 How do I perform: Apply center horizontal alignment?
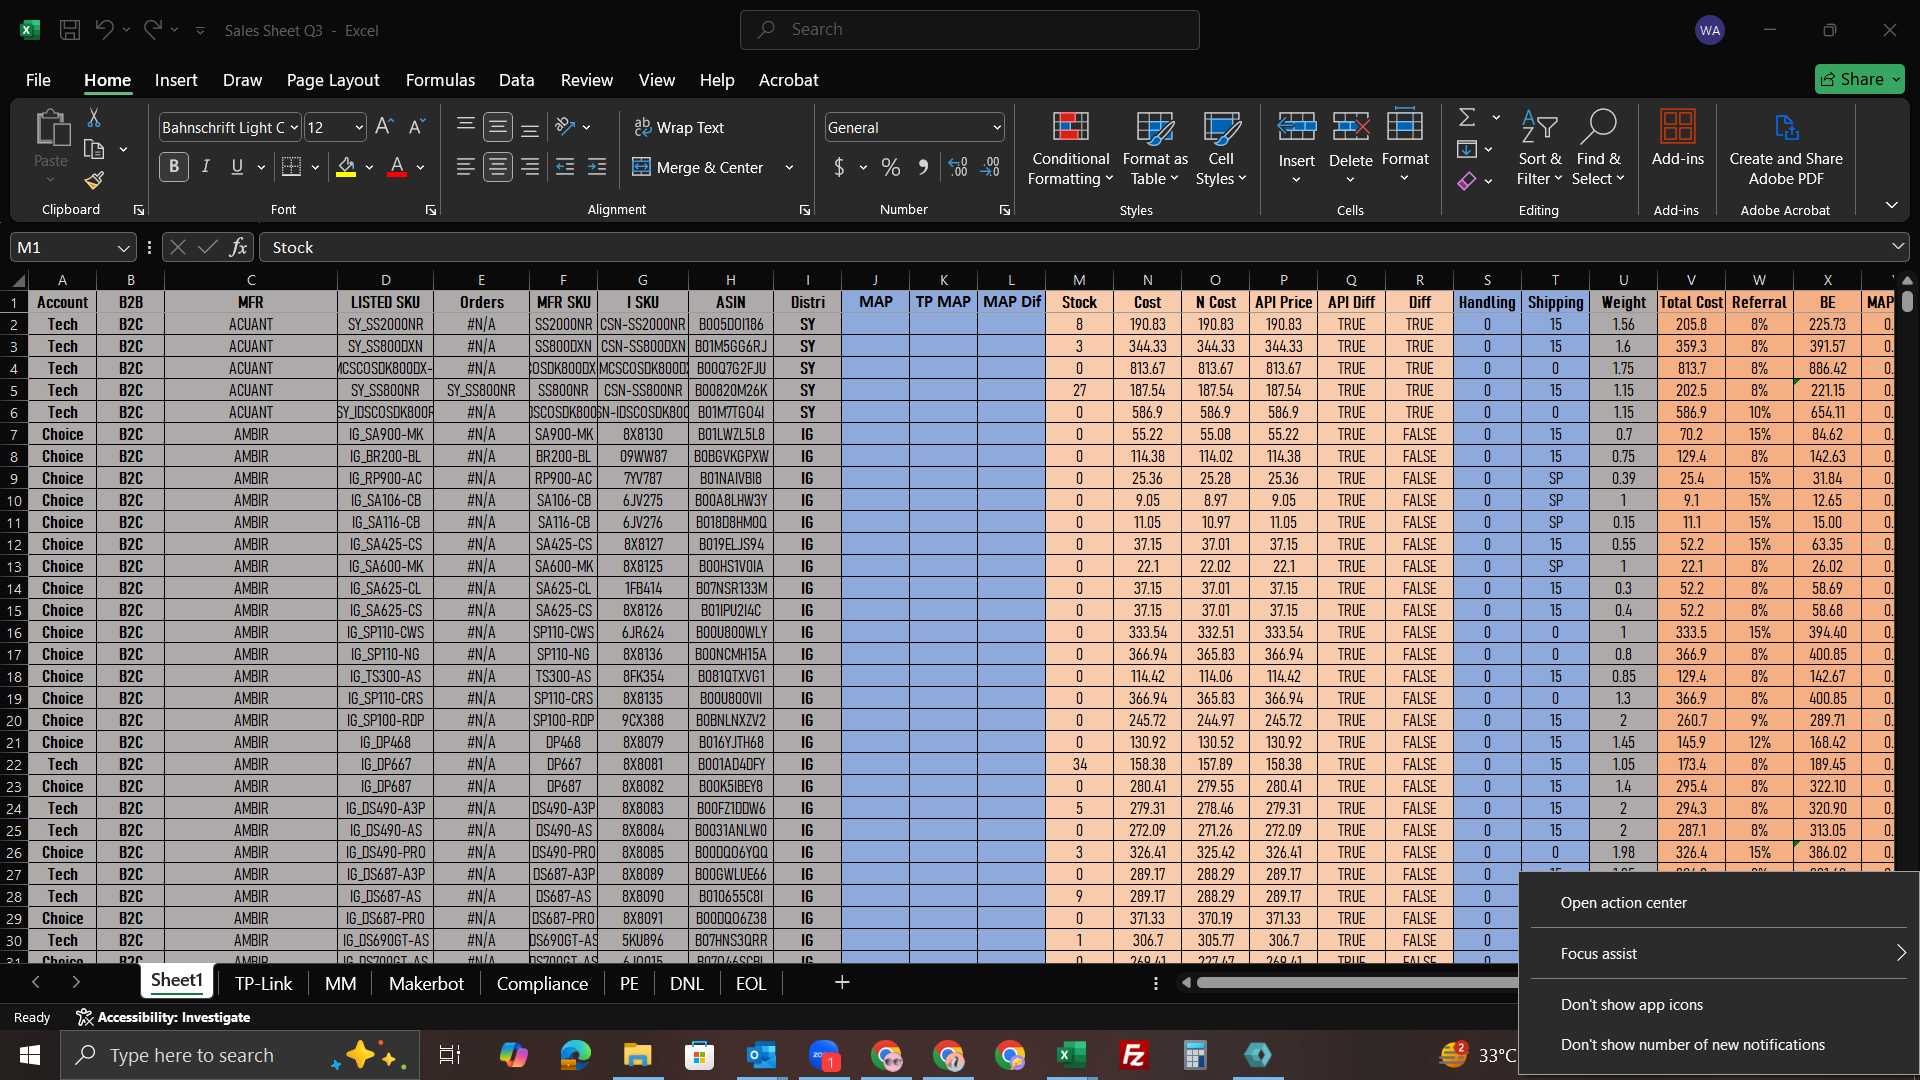pyautogui.click(x=497, y=167)
